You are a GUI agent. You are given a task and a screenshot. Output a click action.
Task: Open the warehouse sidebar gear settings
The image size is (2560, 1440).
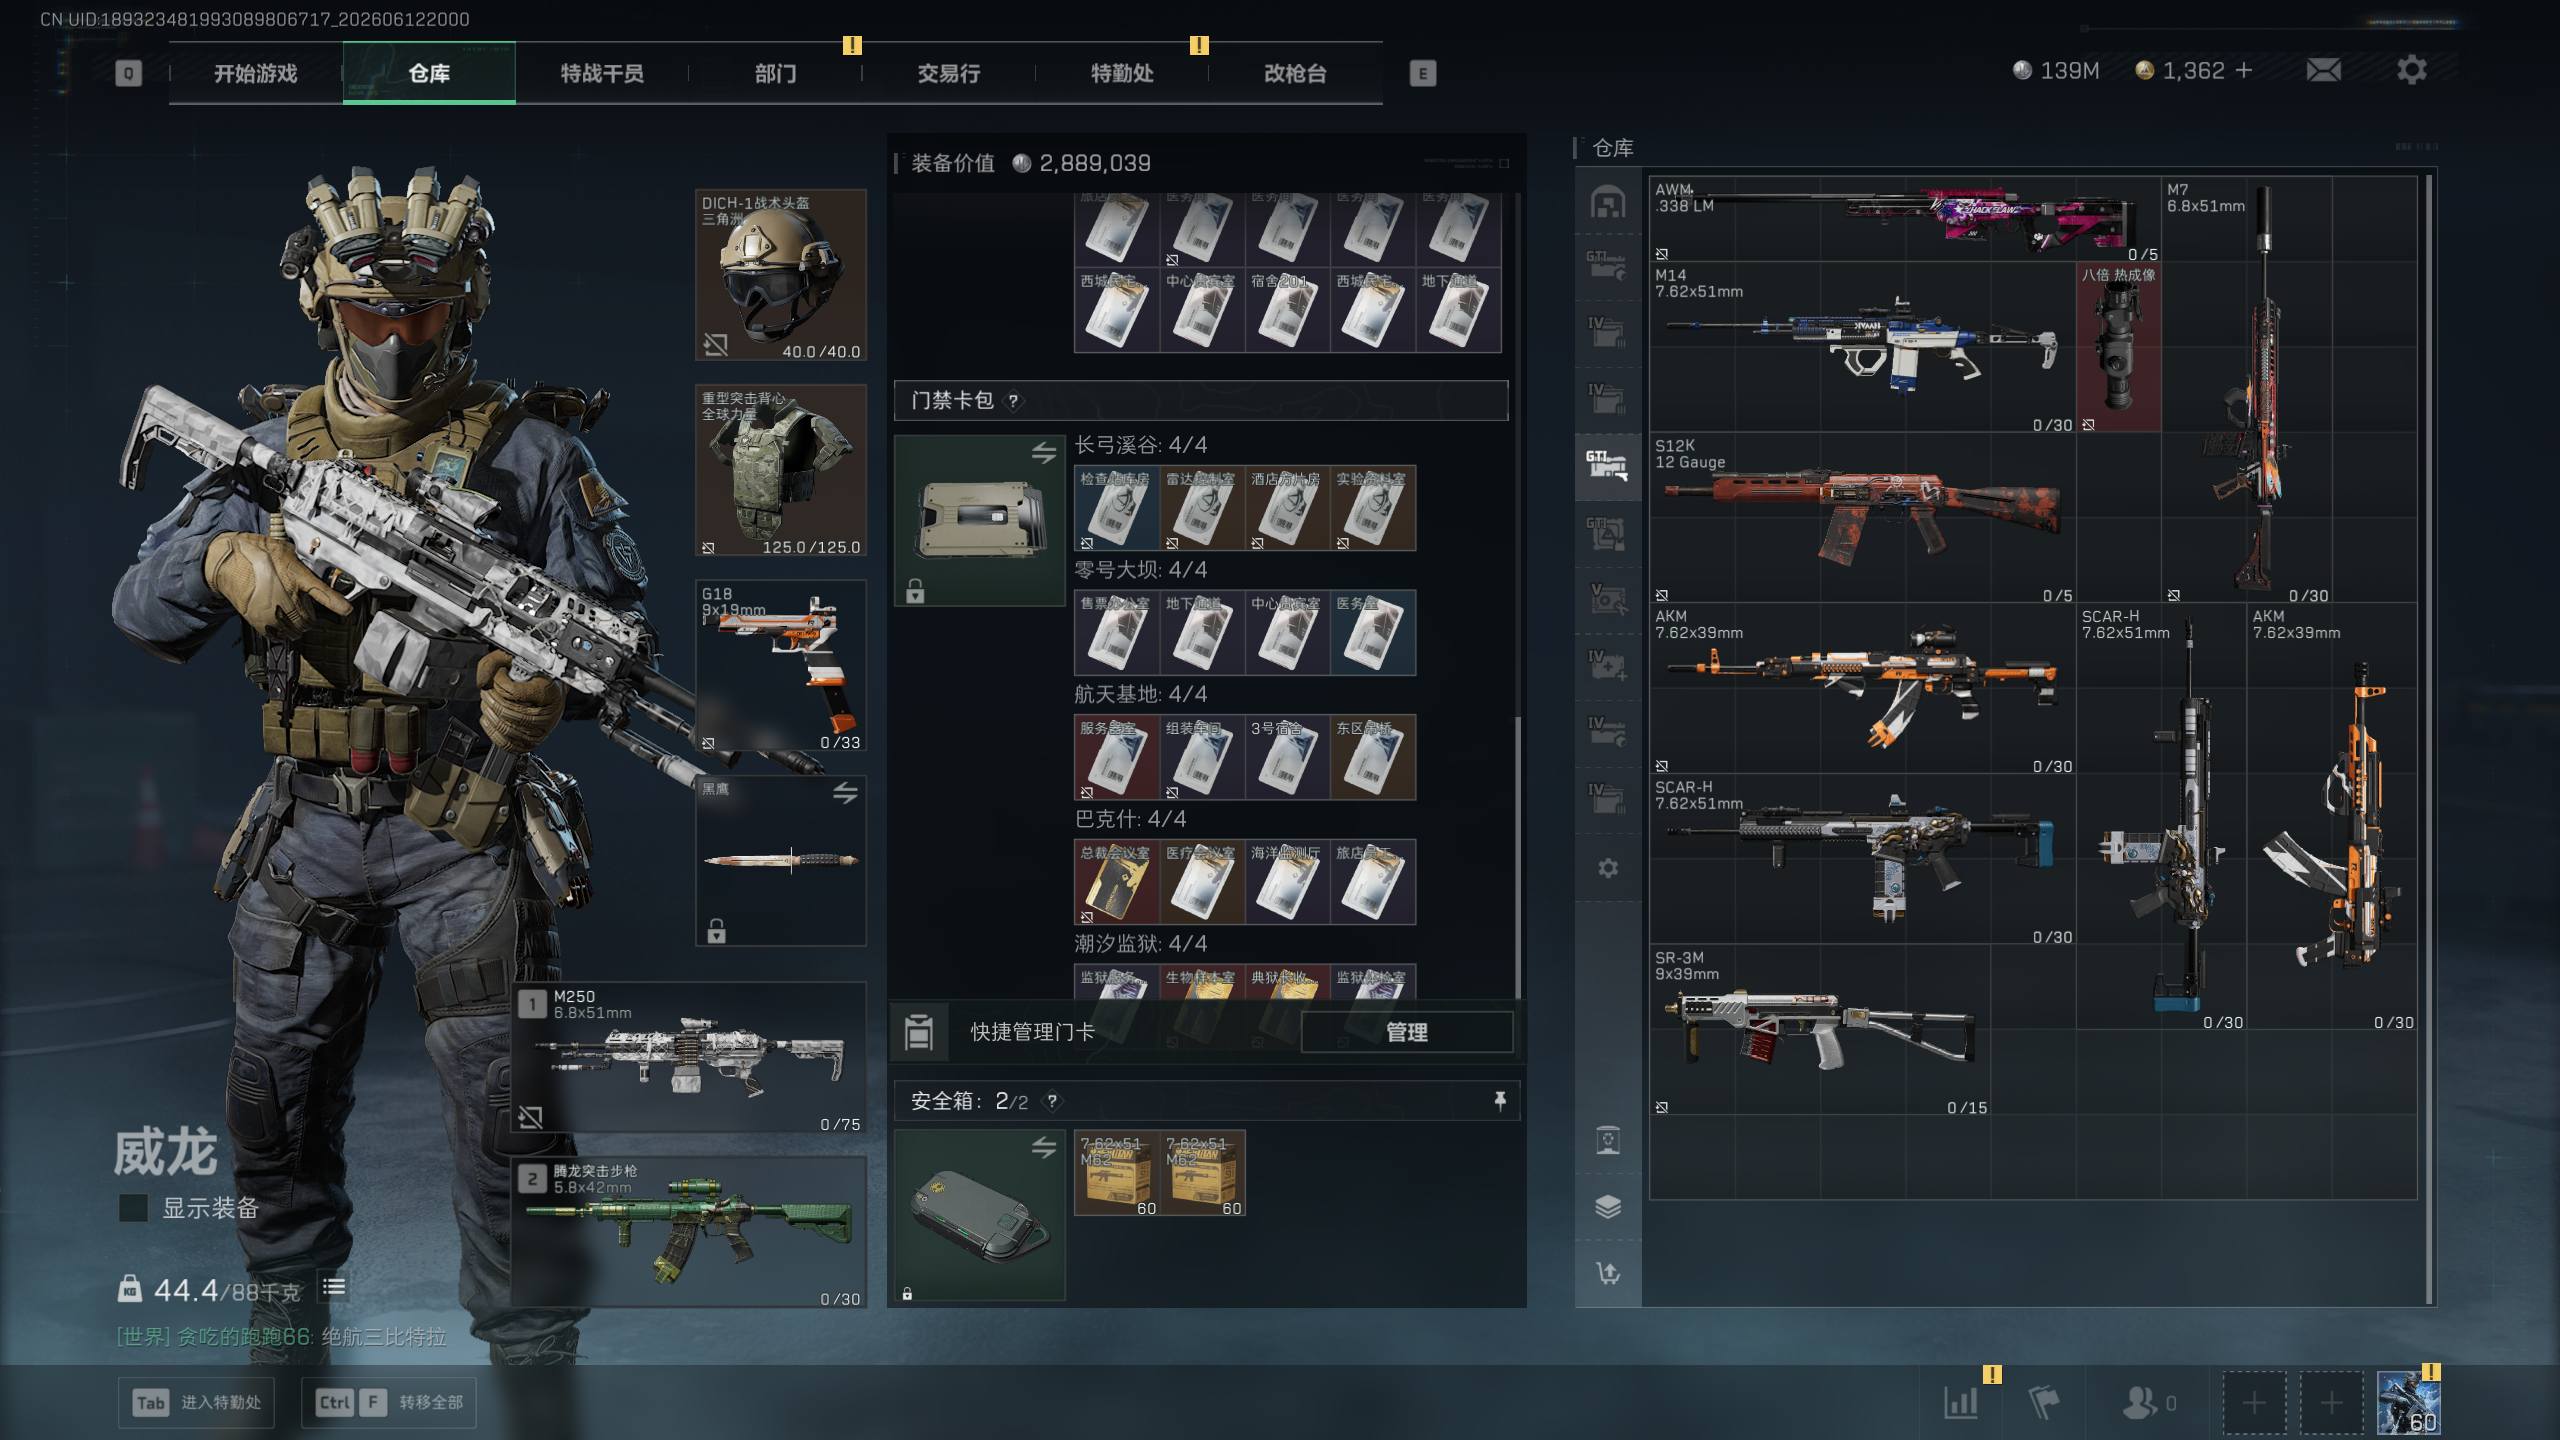[x=1608, y=868]
